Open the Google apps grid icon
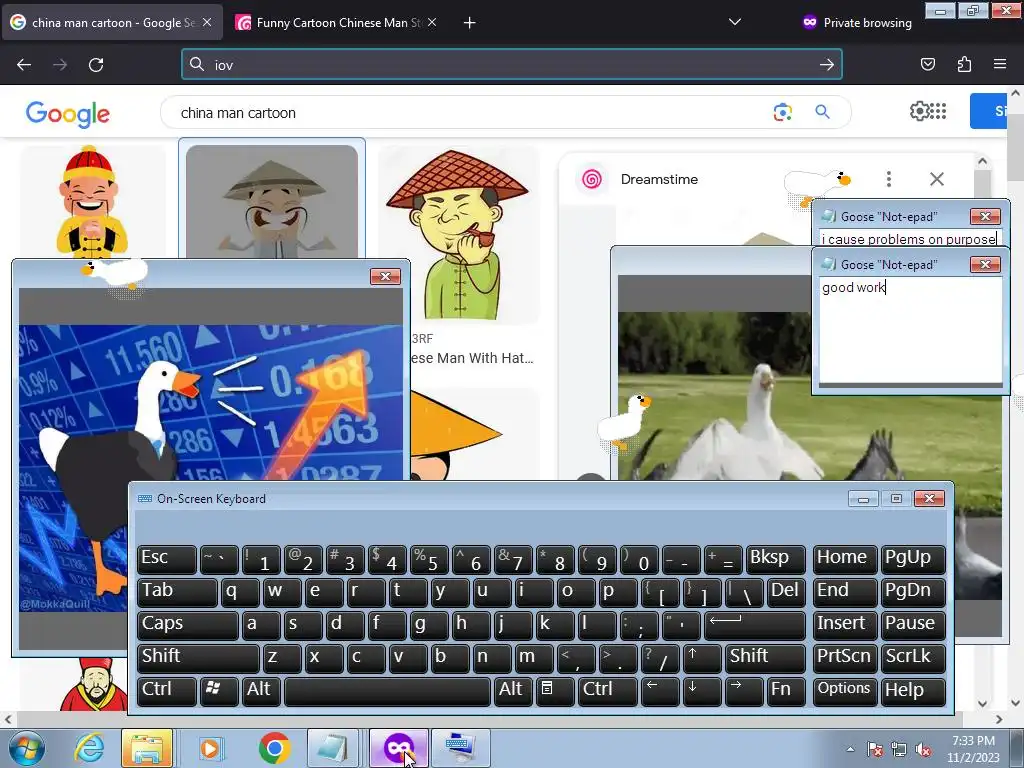1024x768 pixels. coord(938,111)
